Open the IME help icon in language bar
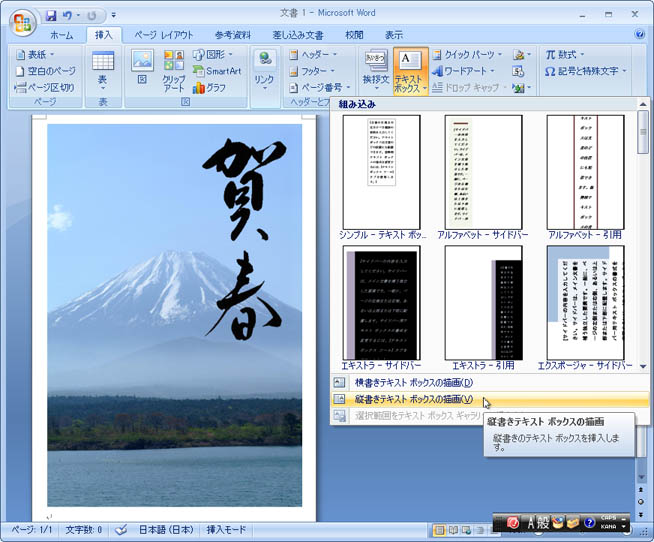The image size is (654, 542). click(589, 522)
